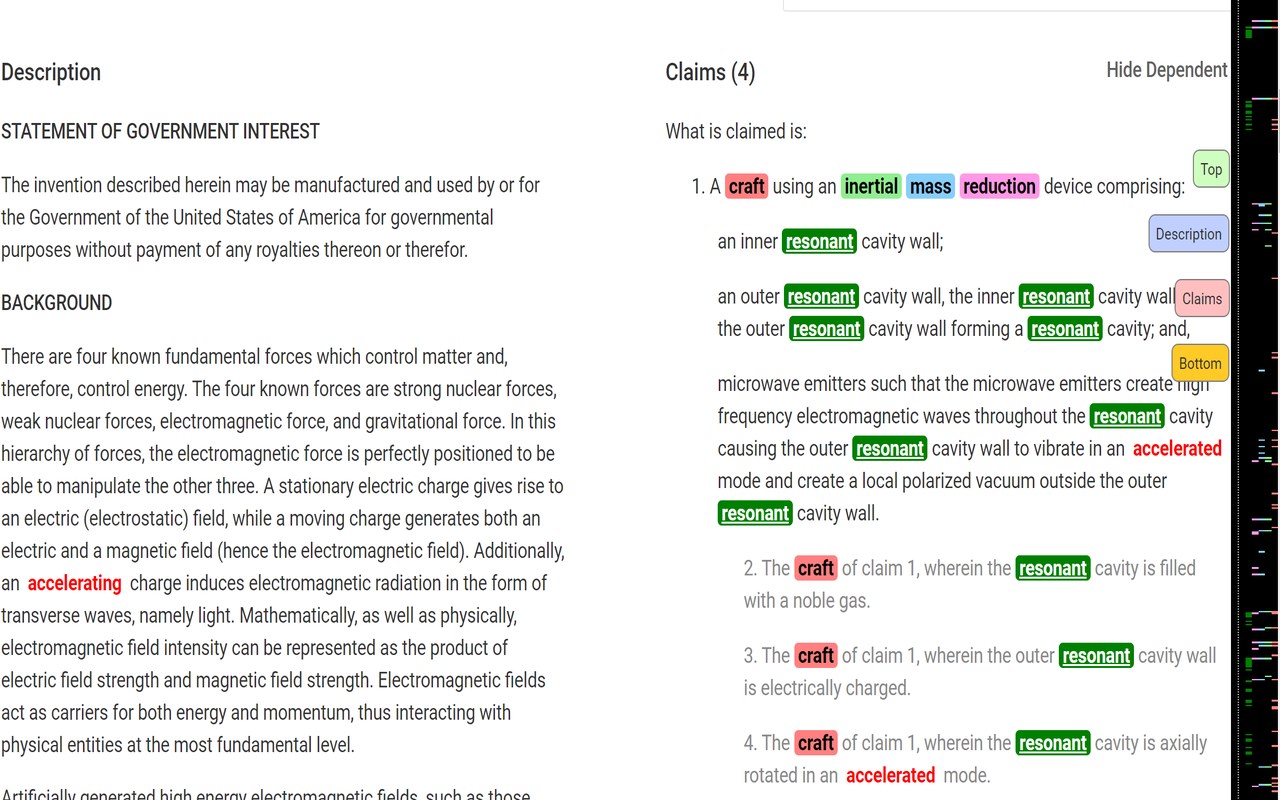Screen dimensions: 1280x800
Task: Click "resonant" in claim 4
Action: [1052, 743]
